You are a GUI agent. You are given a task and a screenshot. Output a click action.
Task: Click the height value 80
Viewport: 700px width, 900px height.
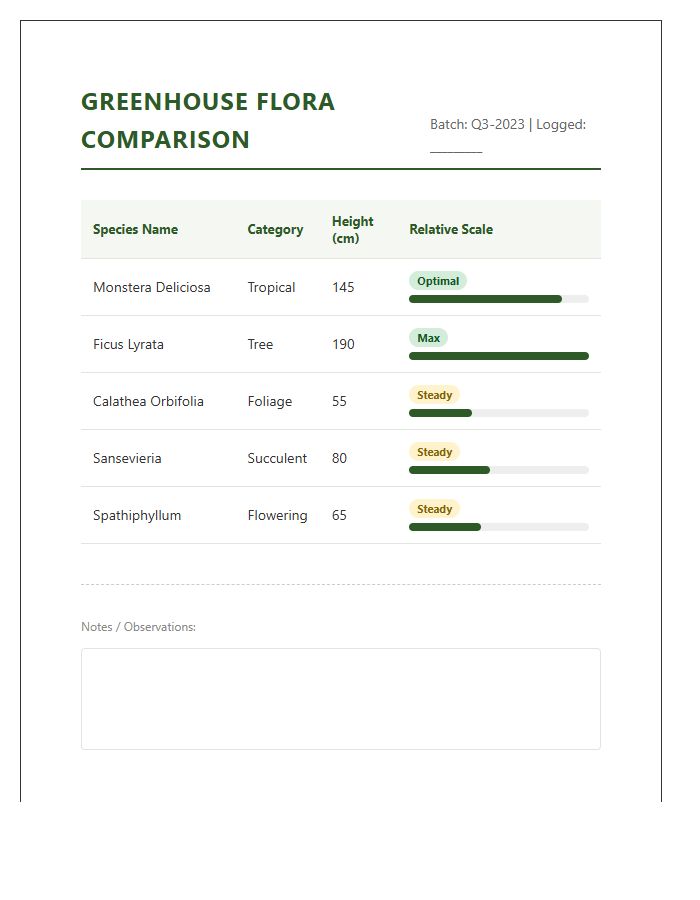tap(339, 458)
